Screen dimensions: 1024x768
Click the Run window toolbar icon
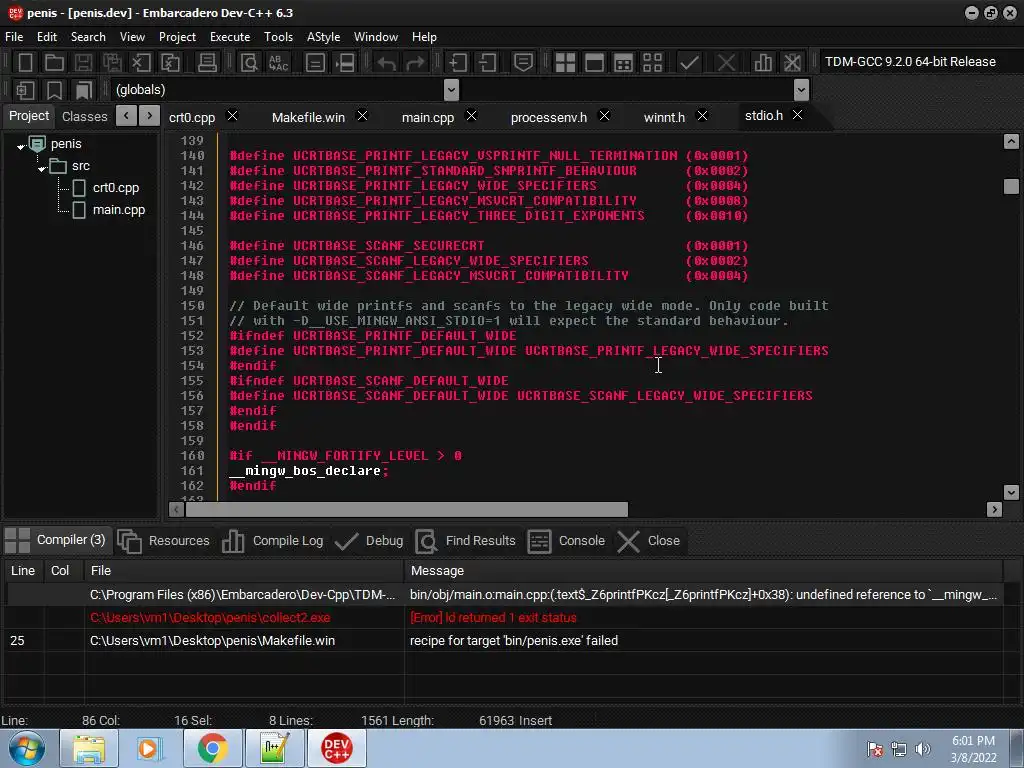coord(594,63)
